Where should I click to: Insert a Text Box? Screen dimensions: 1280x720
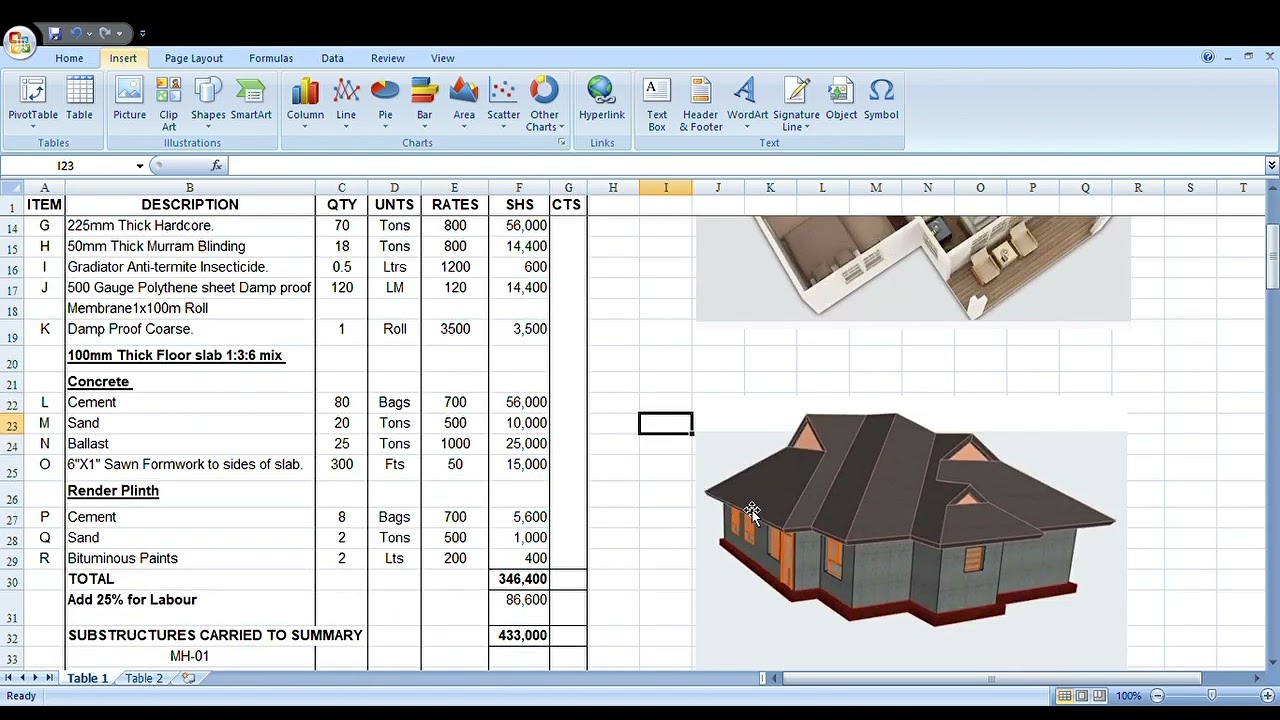656,105
